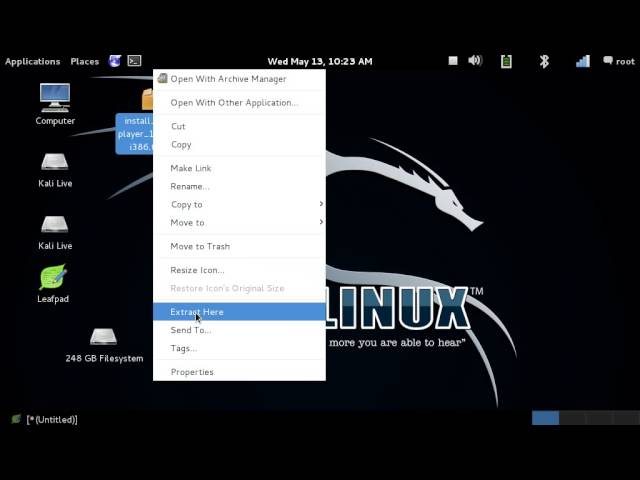
Task: Open Properties from the context menu
Action: (239, 372)
